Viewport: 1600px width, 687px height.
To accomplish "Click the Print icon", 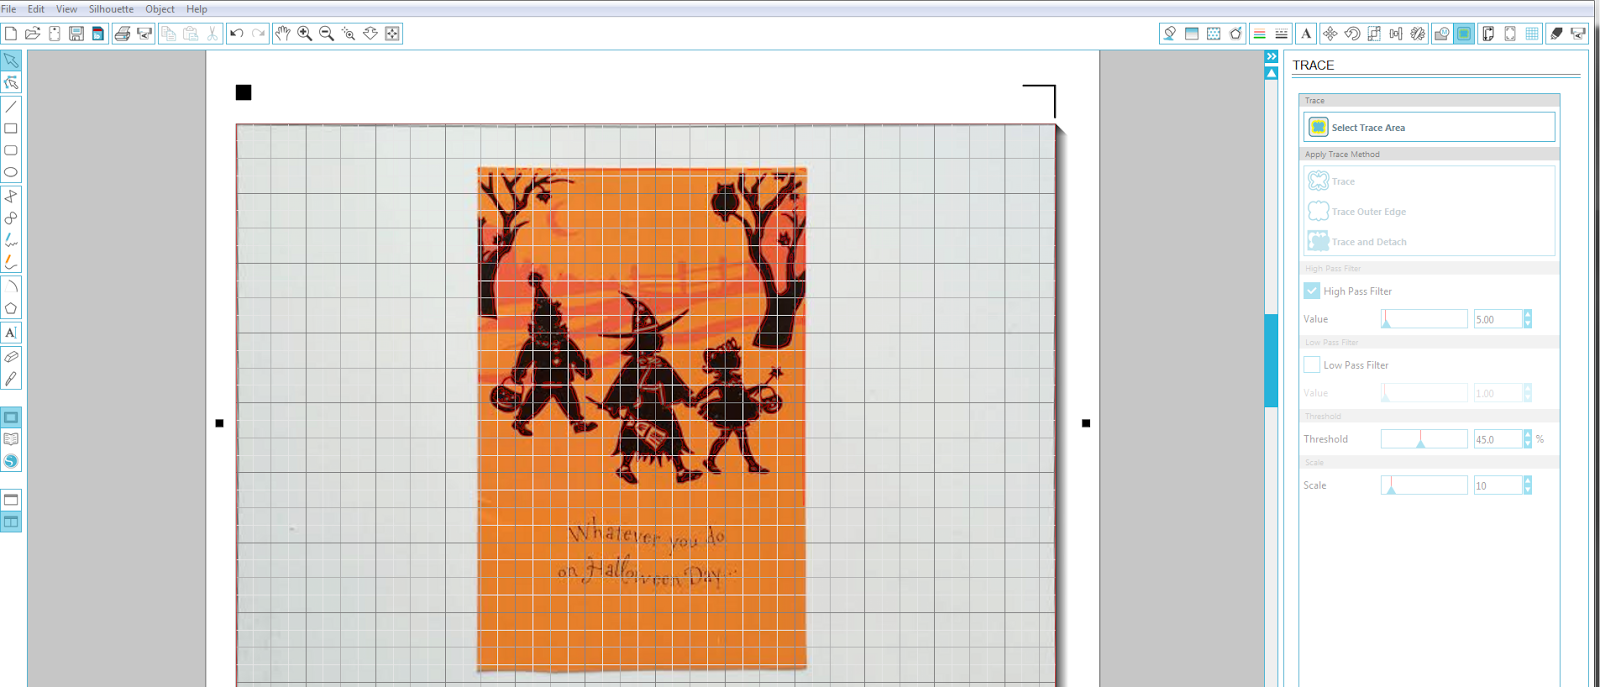I will click(122, 33).
